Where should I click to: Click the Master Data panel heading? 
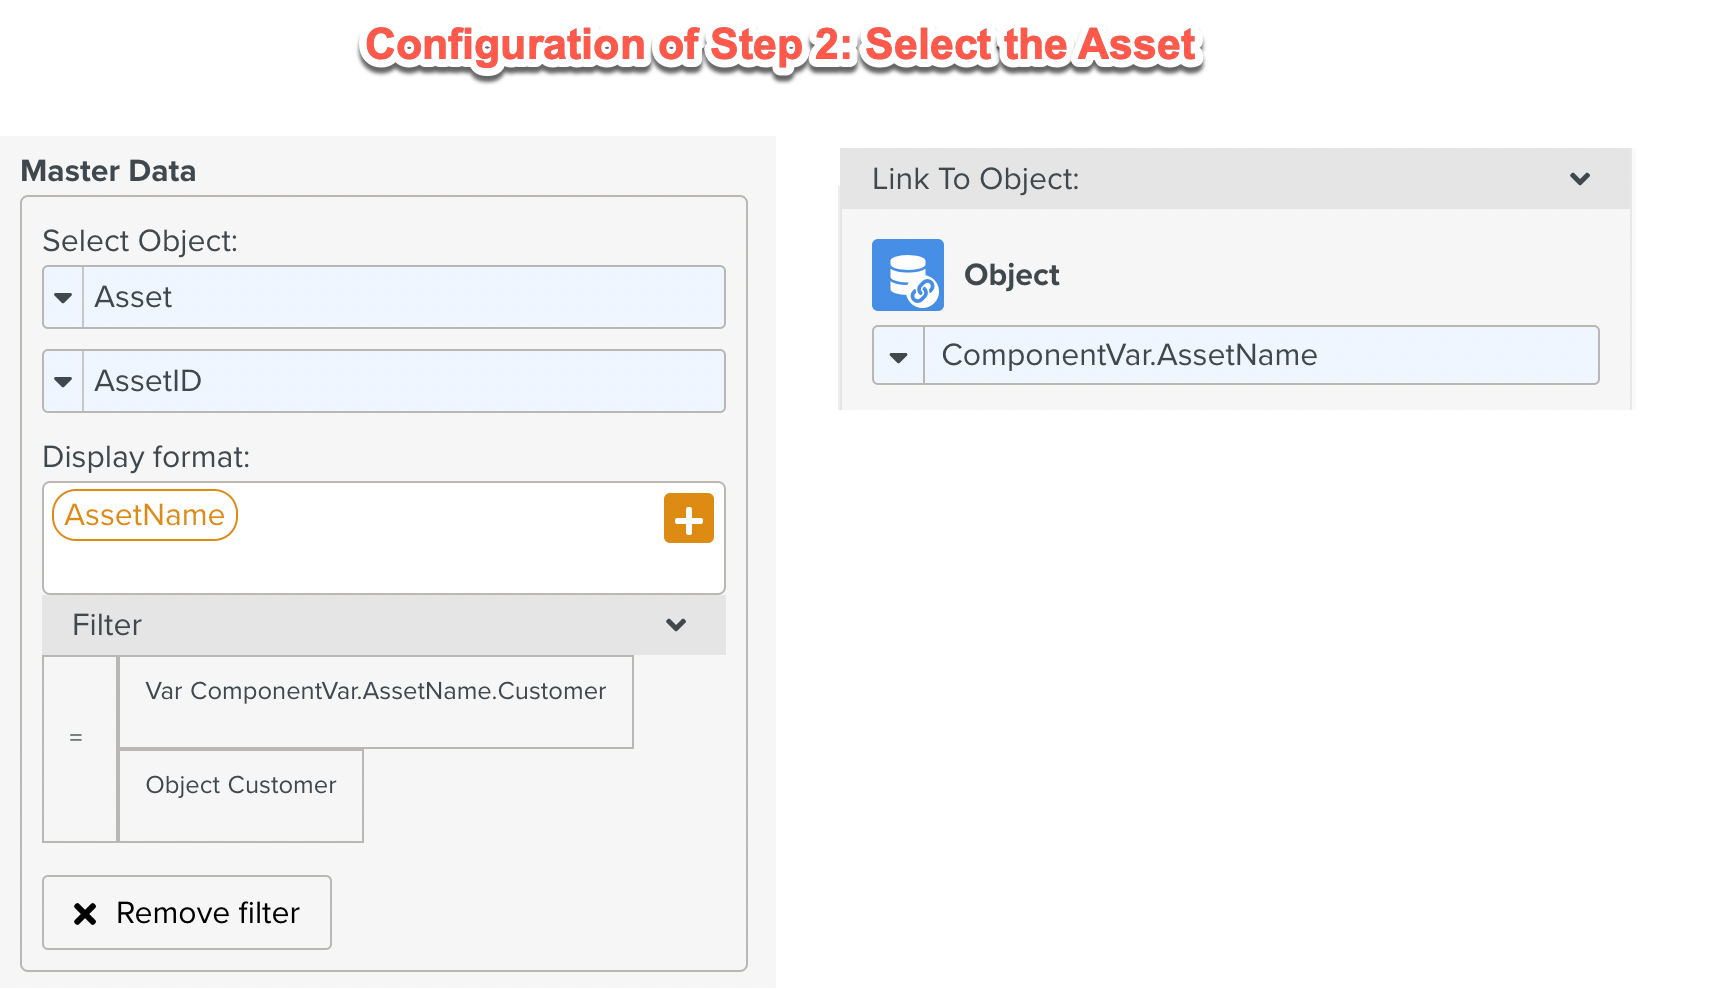tap(108, 171)
